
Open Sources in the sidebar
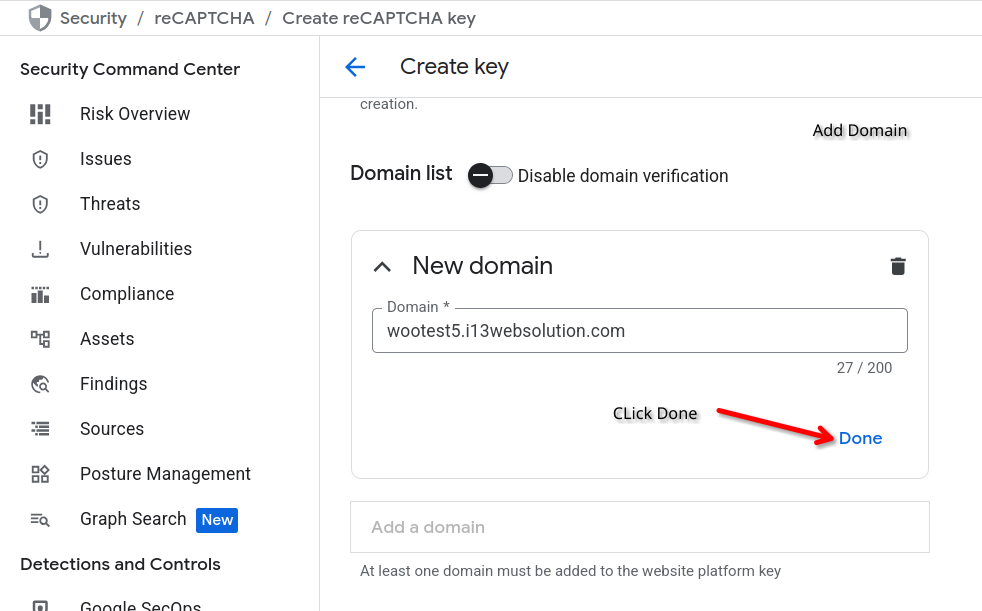click(x=112, y=429)
